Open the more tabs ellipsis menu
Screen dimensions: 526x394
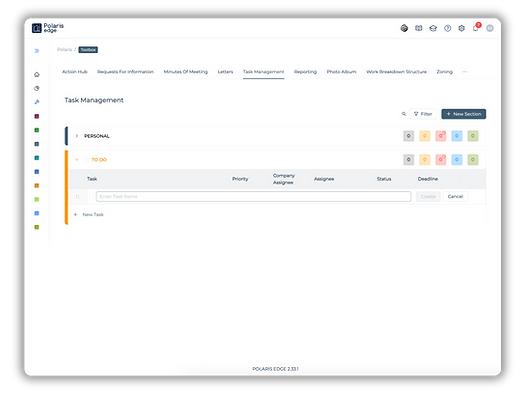pos(465,72)
